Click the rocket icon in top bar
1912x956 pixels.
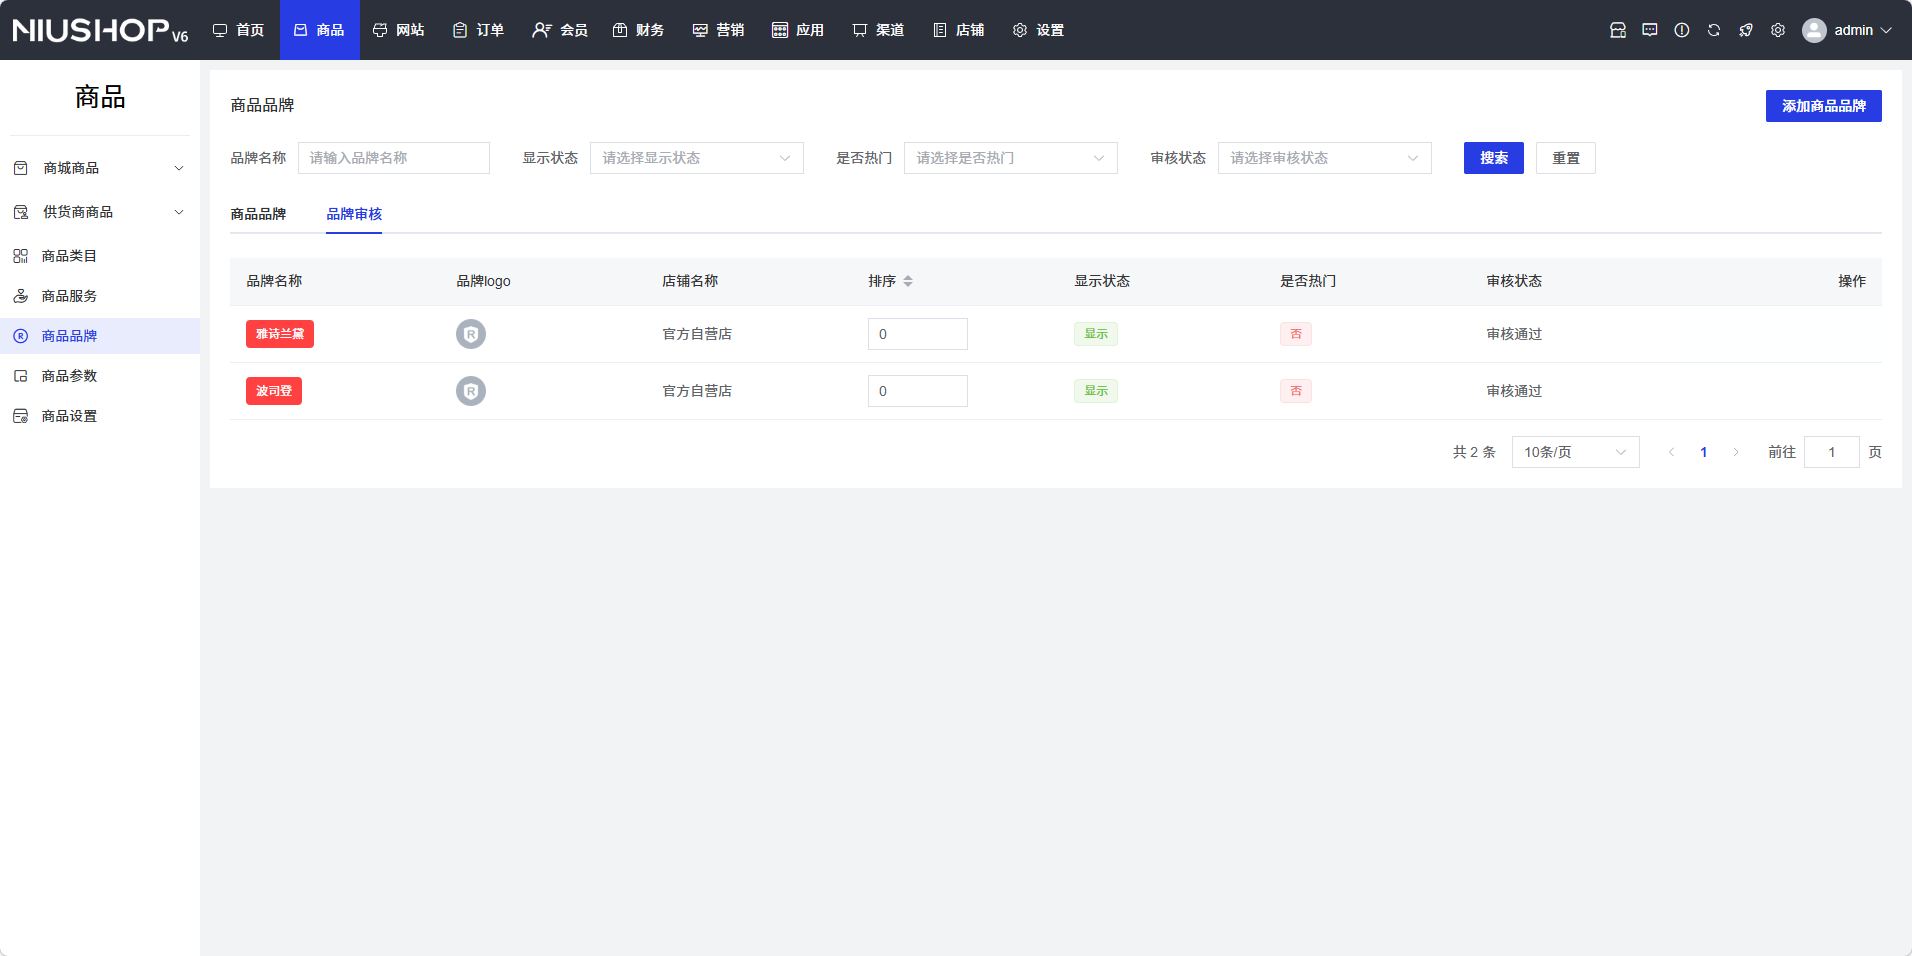coord(1746,30)
